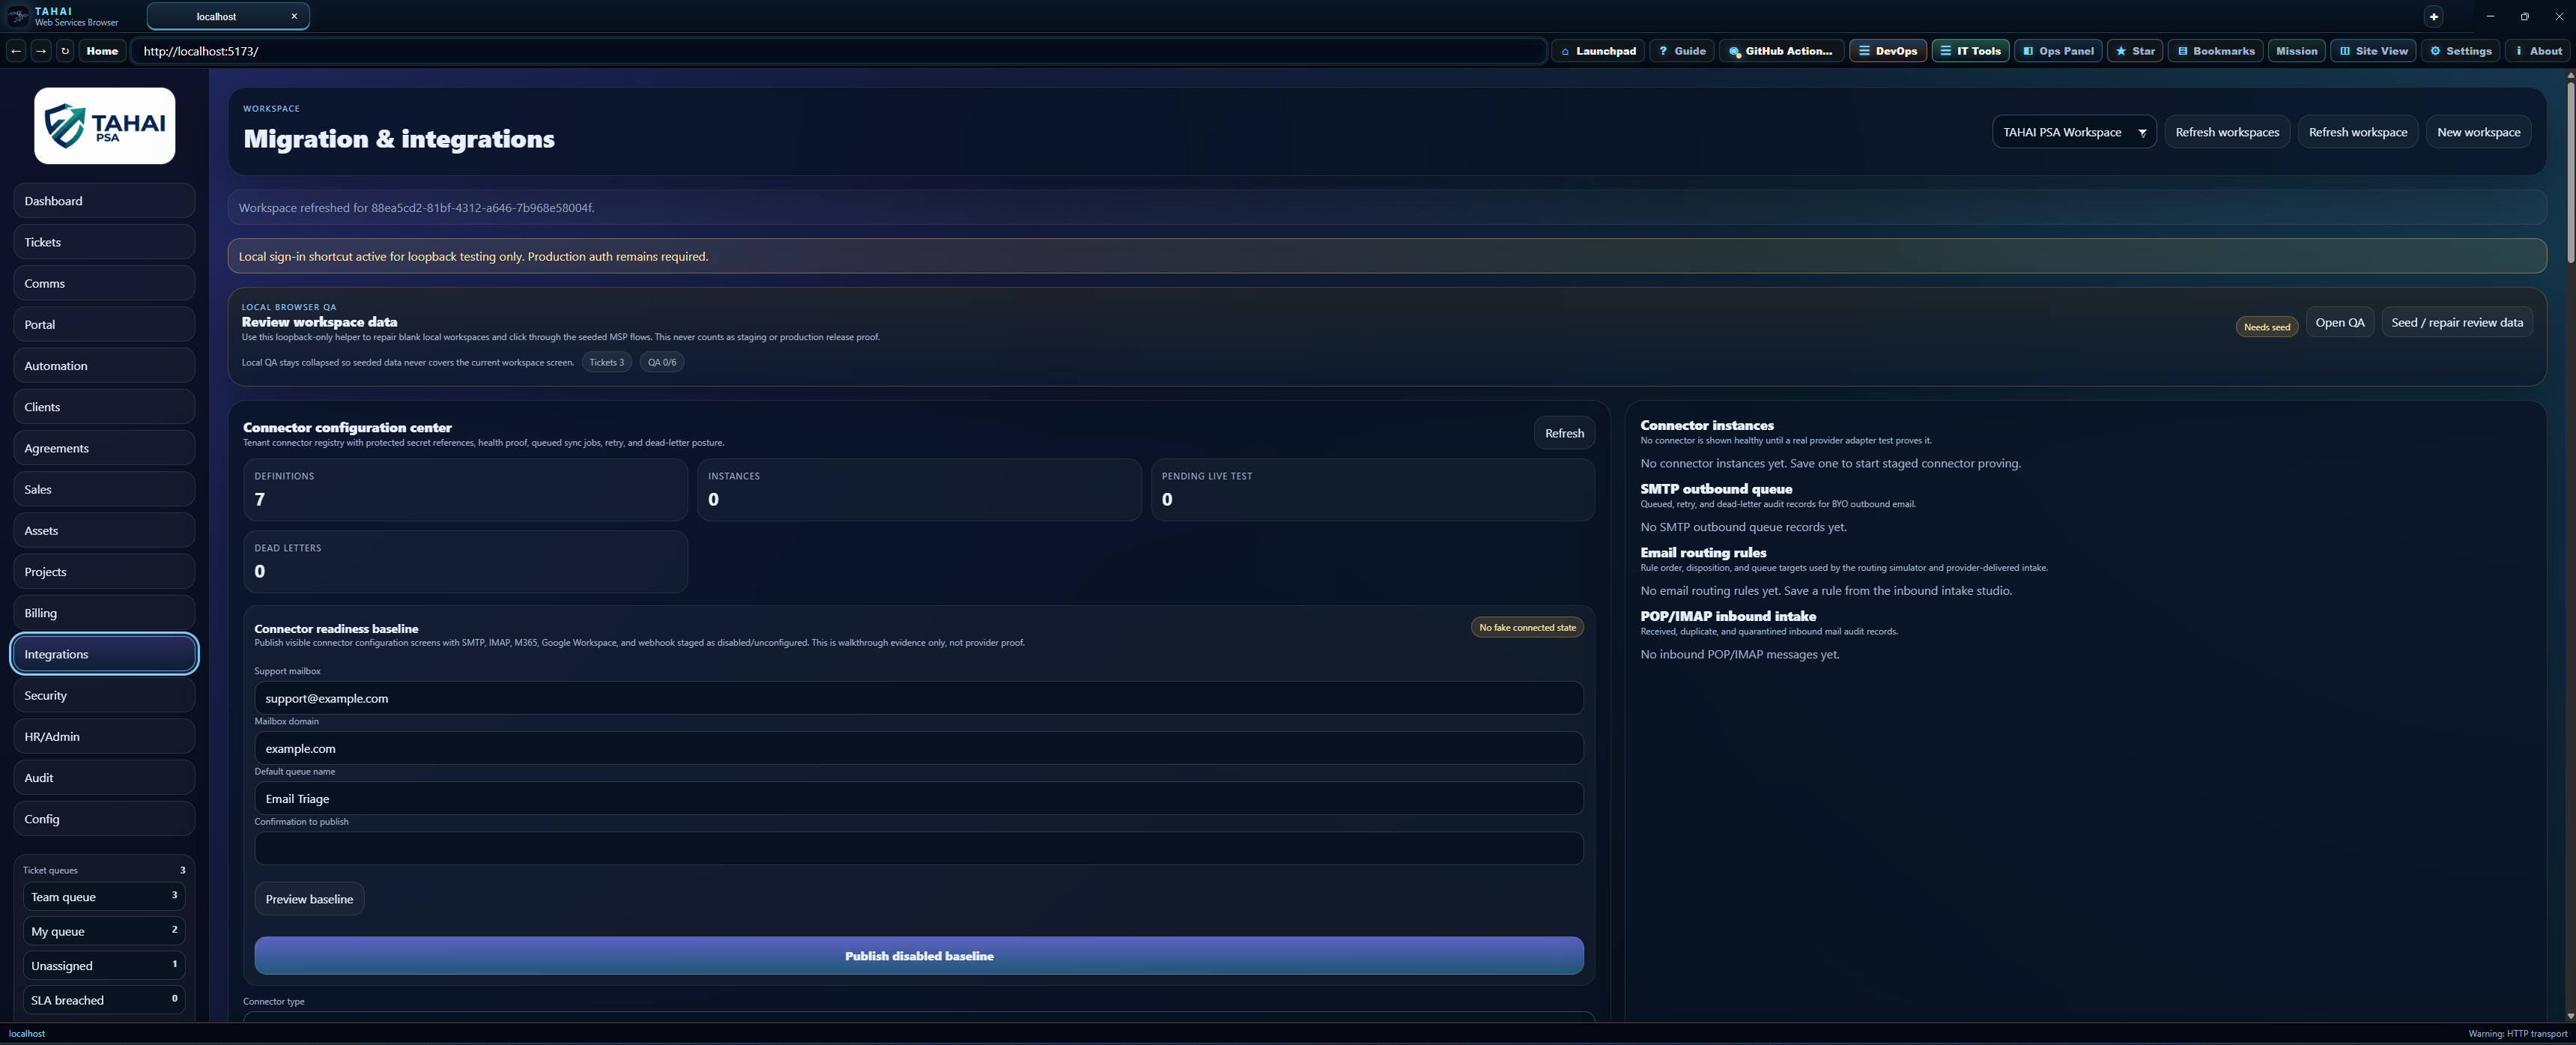
Task: Click Publish disabled baseline button
Action: click(919, 956)
